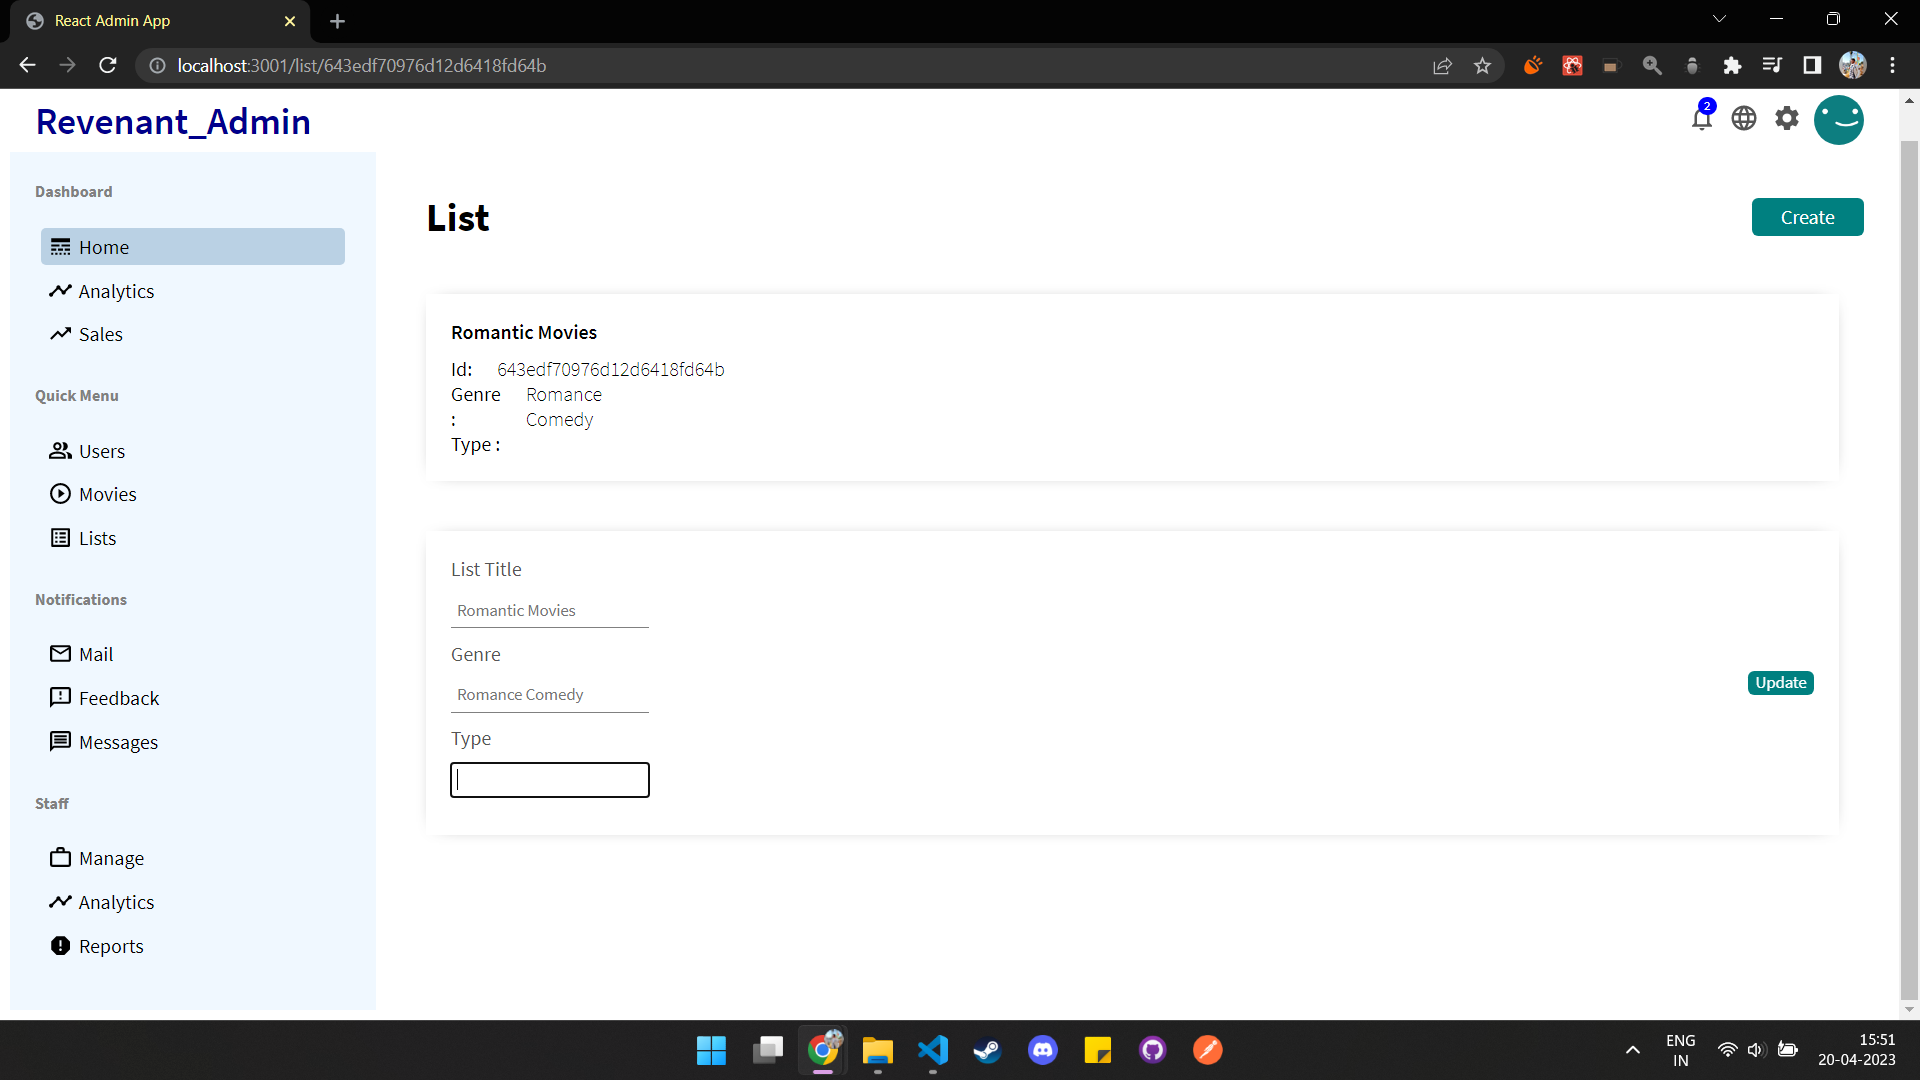
Task: Open the settings gear
Action: click(1786, 117)
